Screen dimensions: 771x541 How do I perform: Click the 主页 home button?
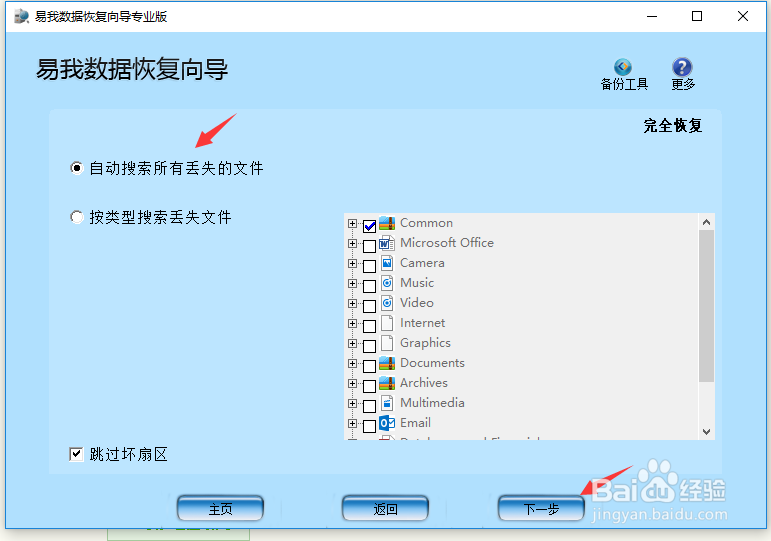click(220, 508)
